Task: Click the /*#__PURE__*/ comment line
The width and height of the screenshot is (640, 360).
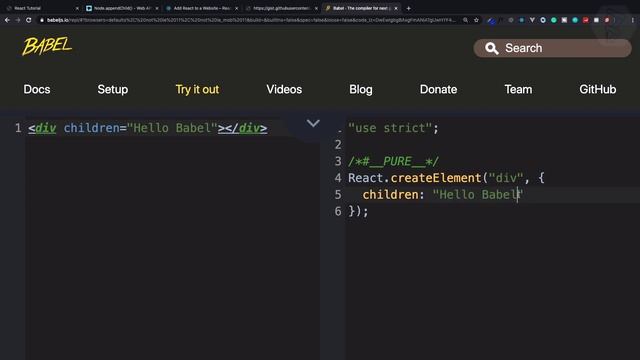Action: click(x=393, y=161)
